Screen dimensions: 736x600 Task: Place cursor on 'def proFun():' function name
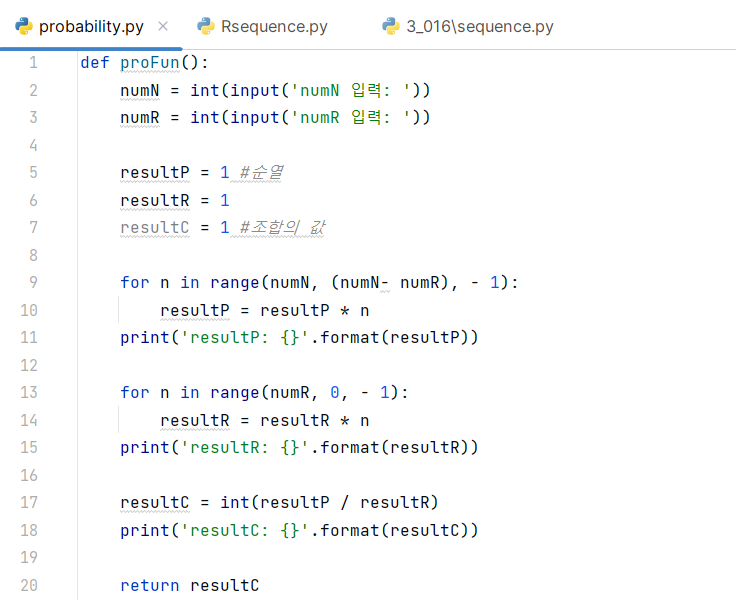click(x=150, y=62)
